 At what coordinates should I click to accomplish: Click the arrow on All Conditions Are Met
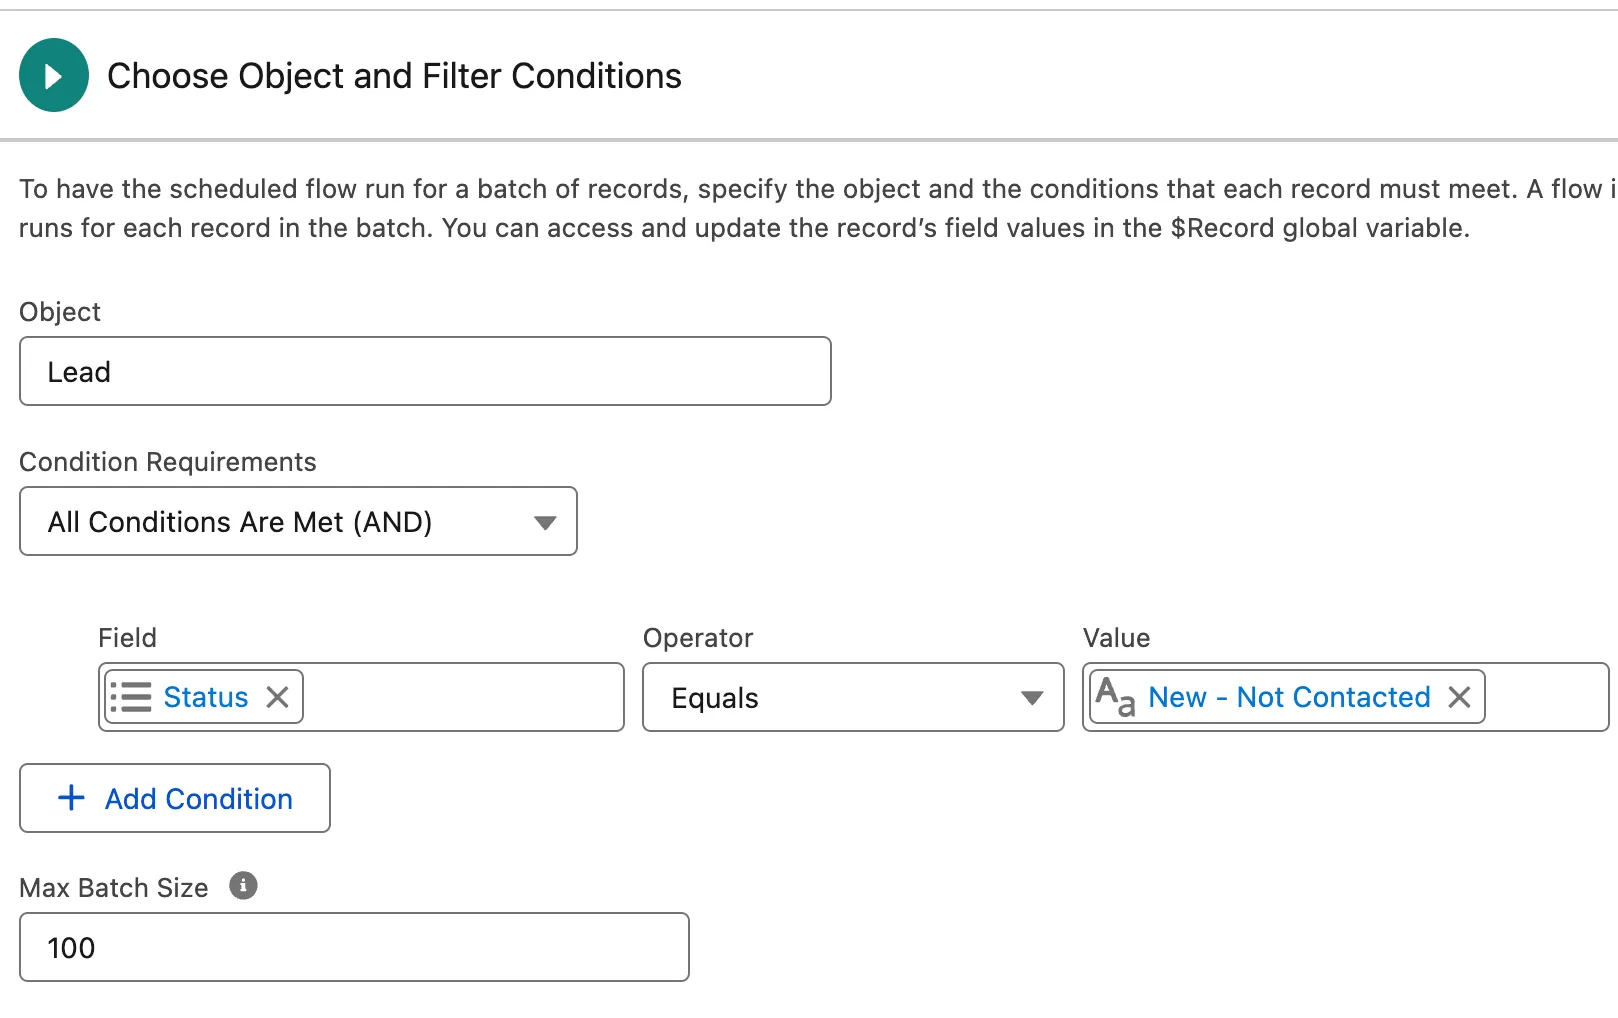545,522
